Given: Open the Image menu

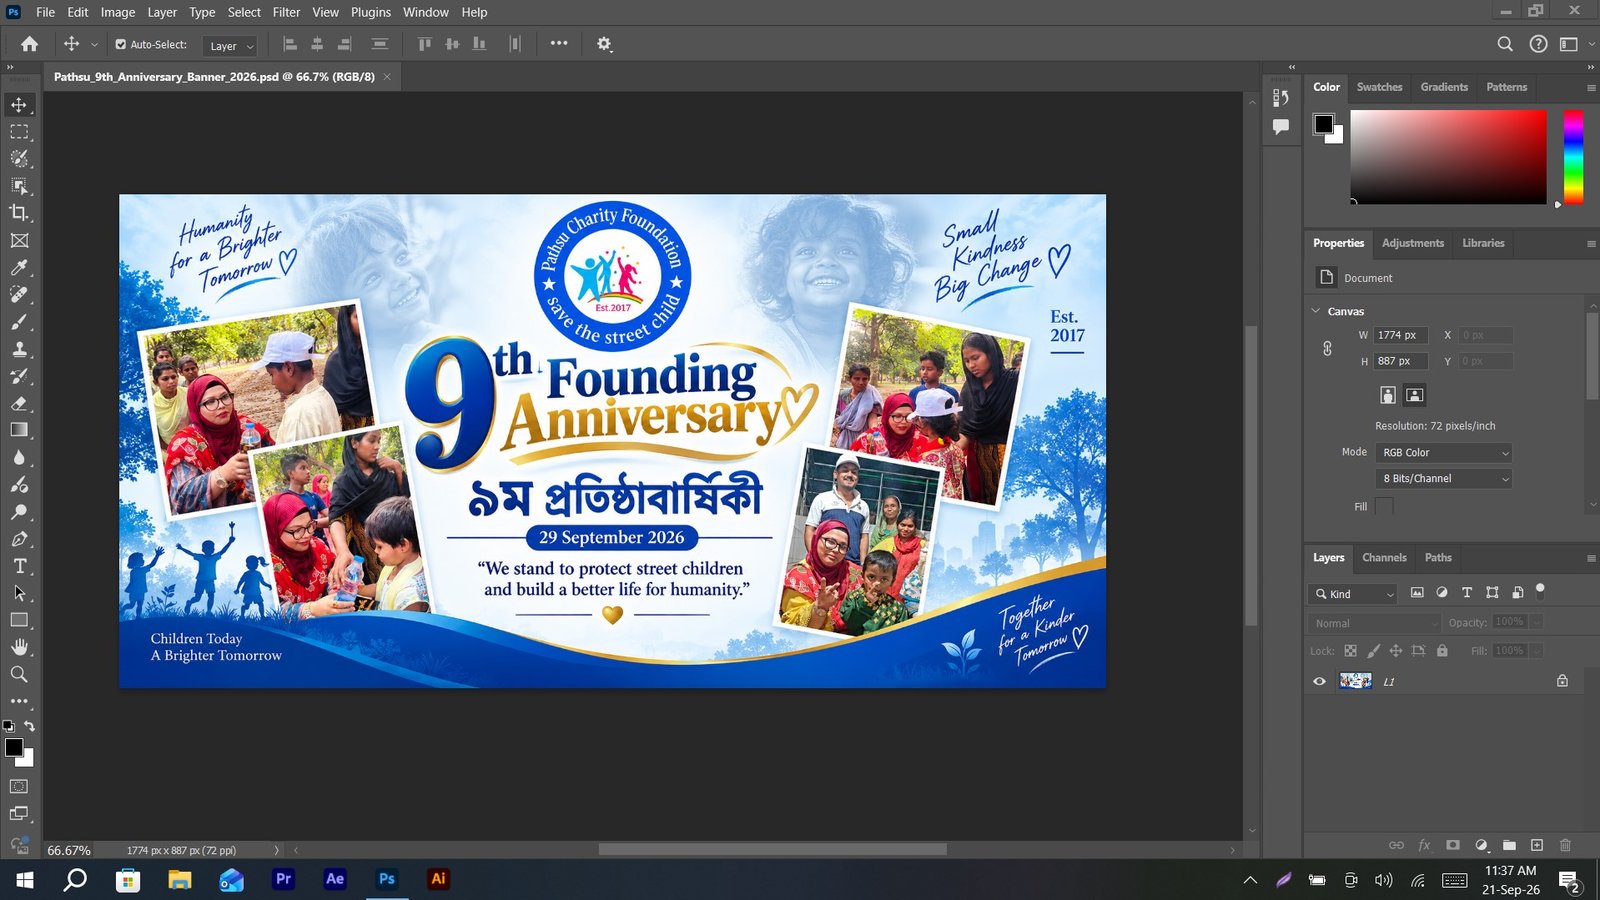Looking at the screenshot, I should (117, 12).
